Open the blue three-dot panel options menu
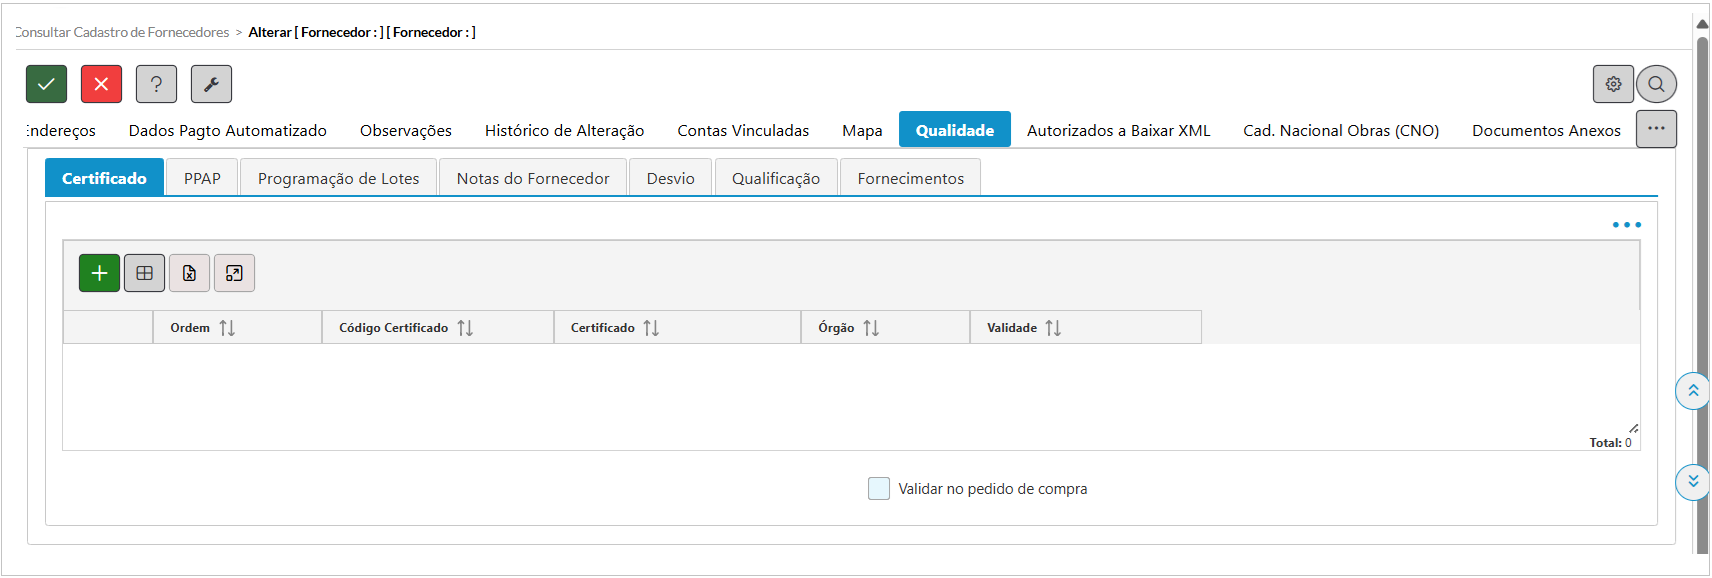1712x578 pixels. pyautogui.click(x=1626, y=225)
